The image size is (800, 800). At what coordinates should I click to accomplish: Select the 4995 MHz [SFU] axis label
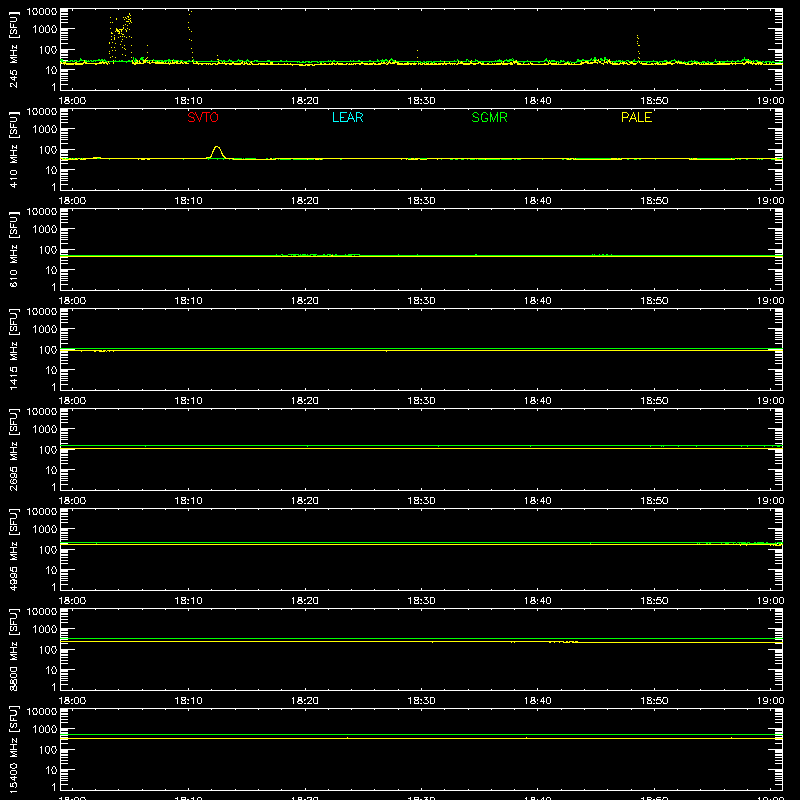click(x=14, y=549)
